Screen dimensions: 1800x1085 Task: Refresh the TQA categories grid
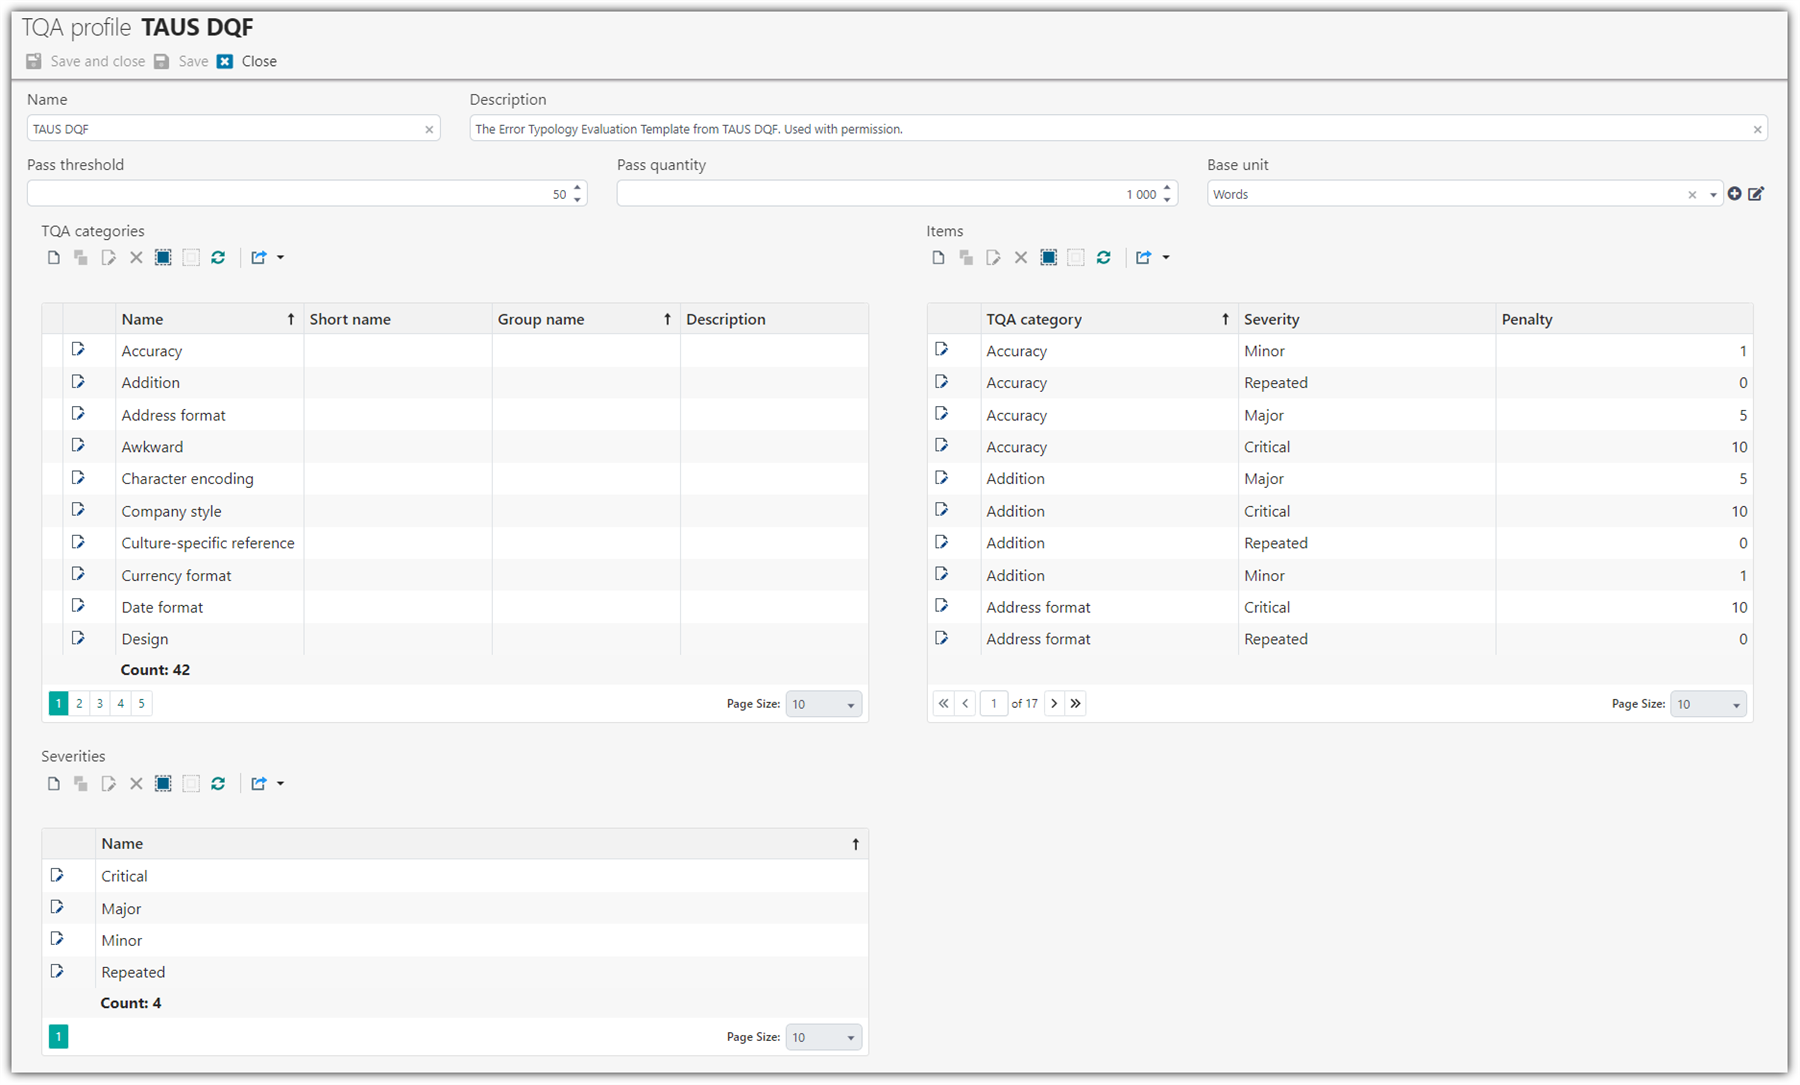point(218,258)
